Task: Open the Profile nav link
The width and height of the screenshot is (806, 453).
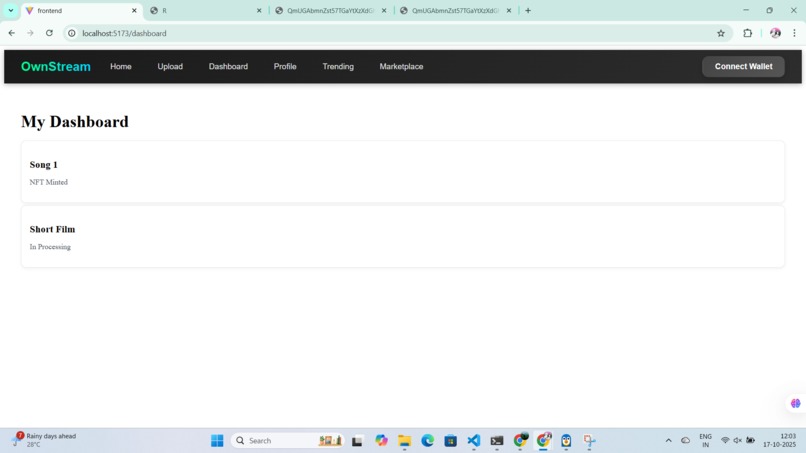Action: click(285, 66)
